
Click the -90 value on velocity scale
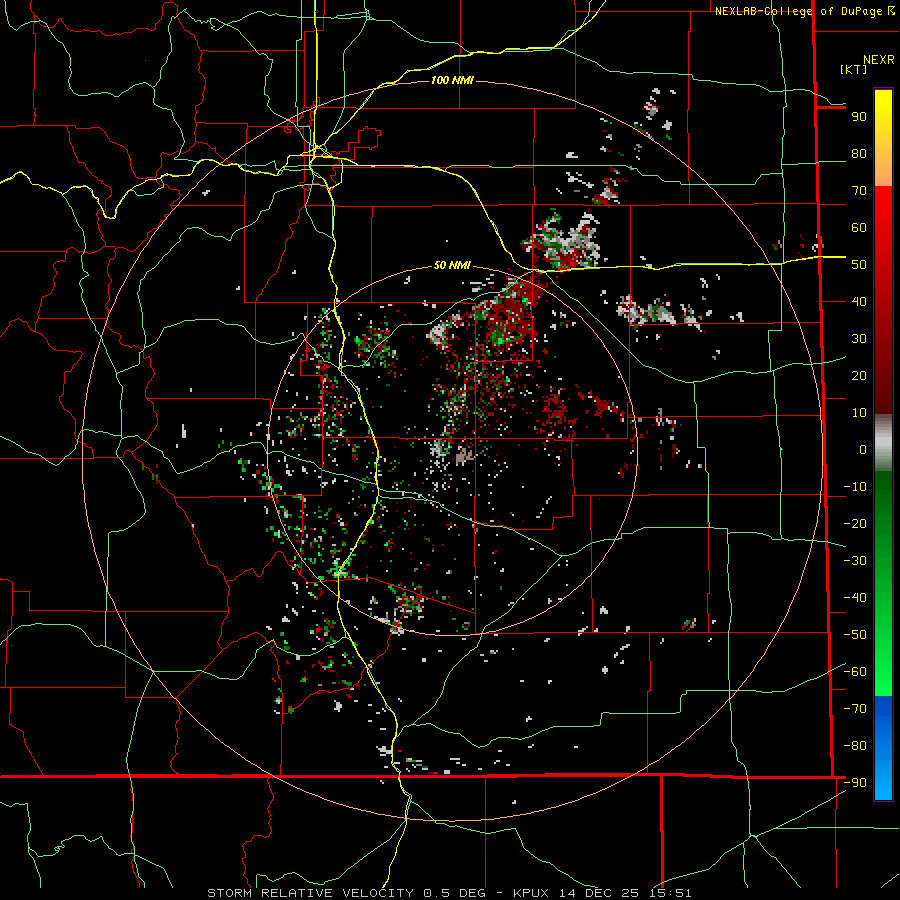point(855,782)
